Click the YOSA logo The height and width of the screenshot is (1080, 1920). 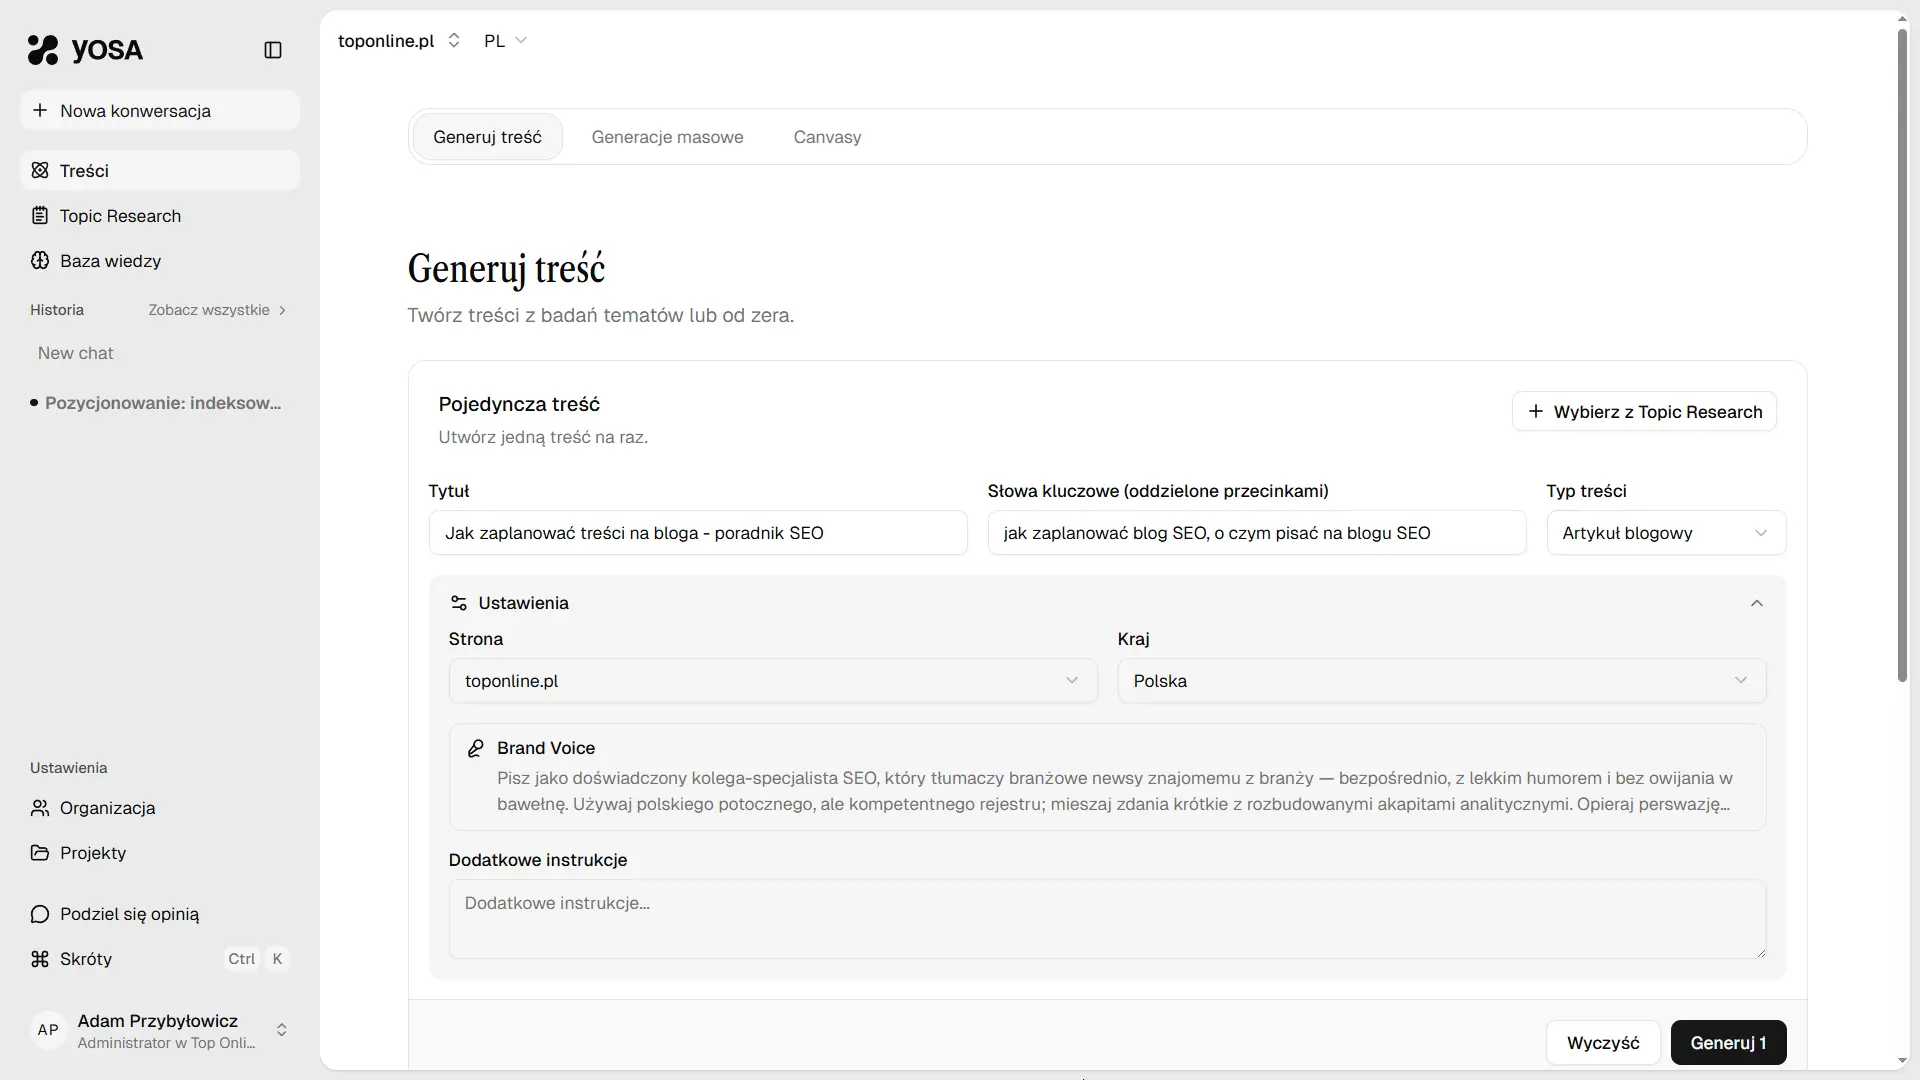click(86, 50)
